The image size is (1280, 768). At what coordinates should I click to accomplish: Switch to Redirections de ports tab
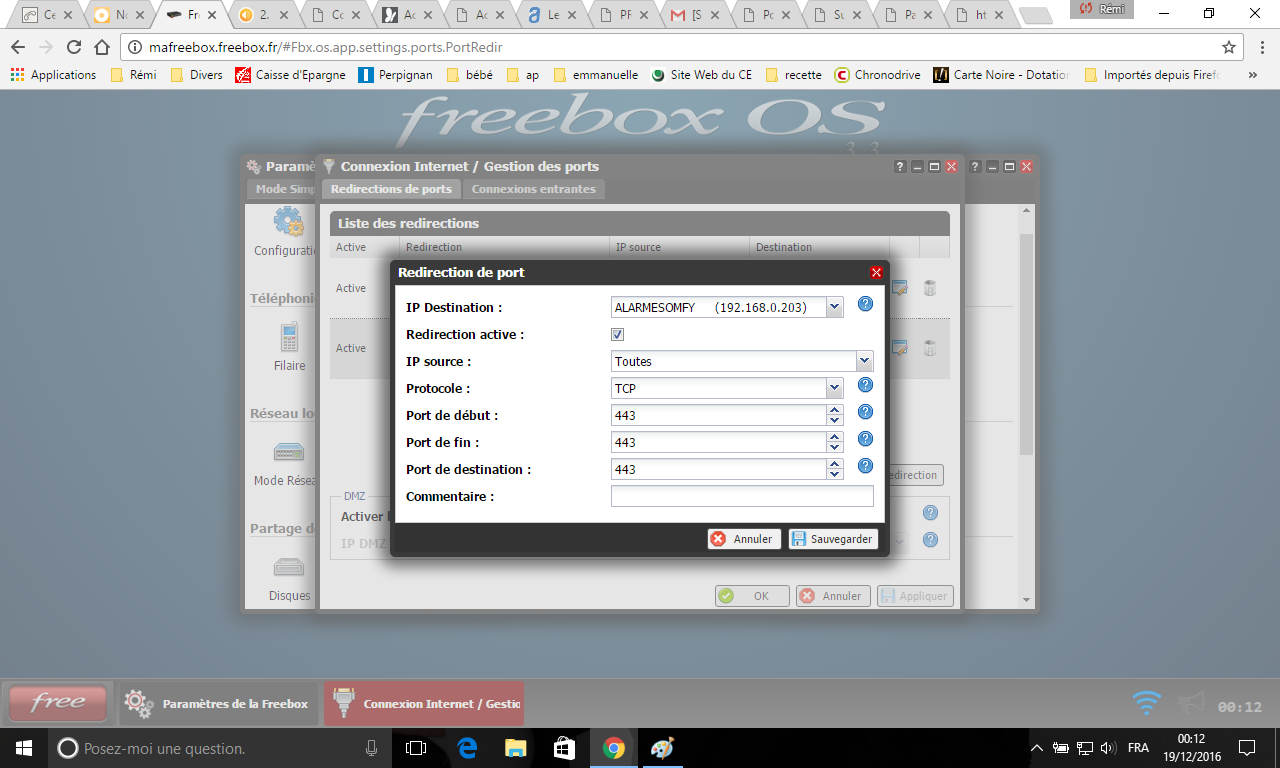pos(391,189)
